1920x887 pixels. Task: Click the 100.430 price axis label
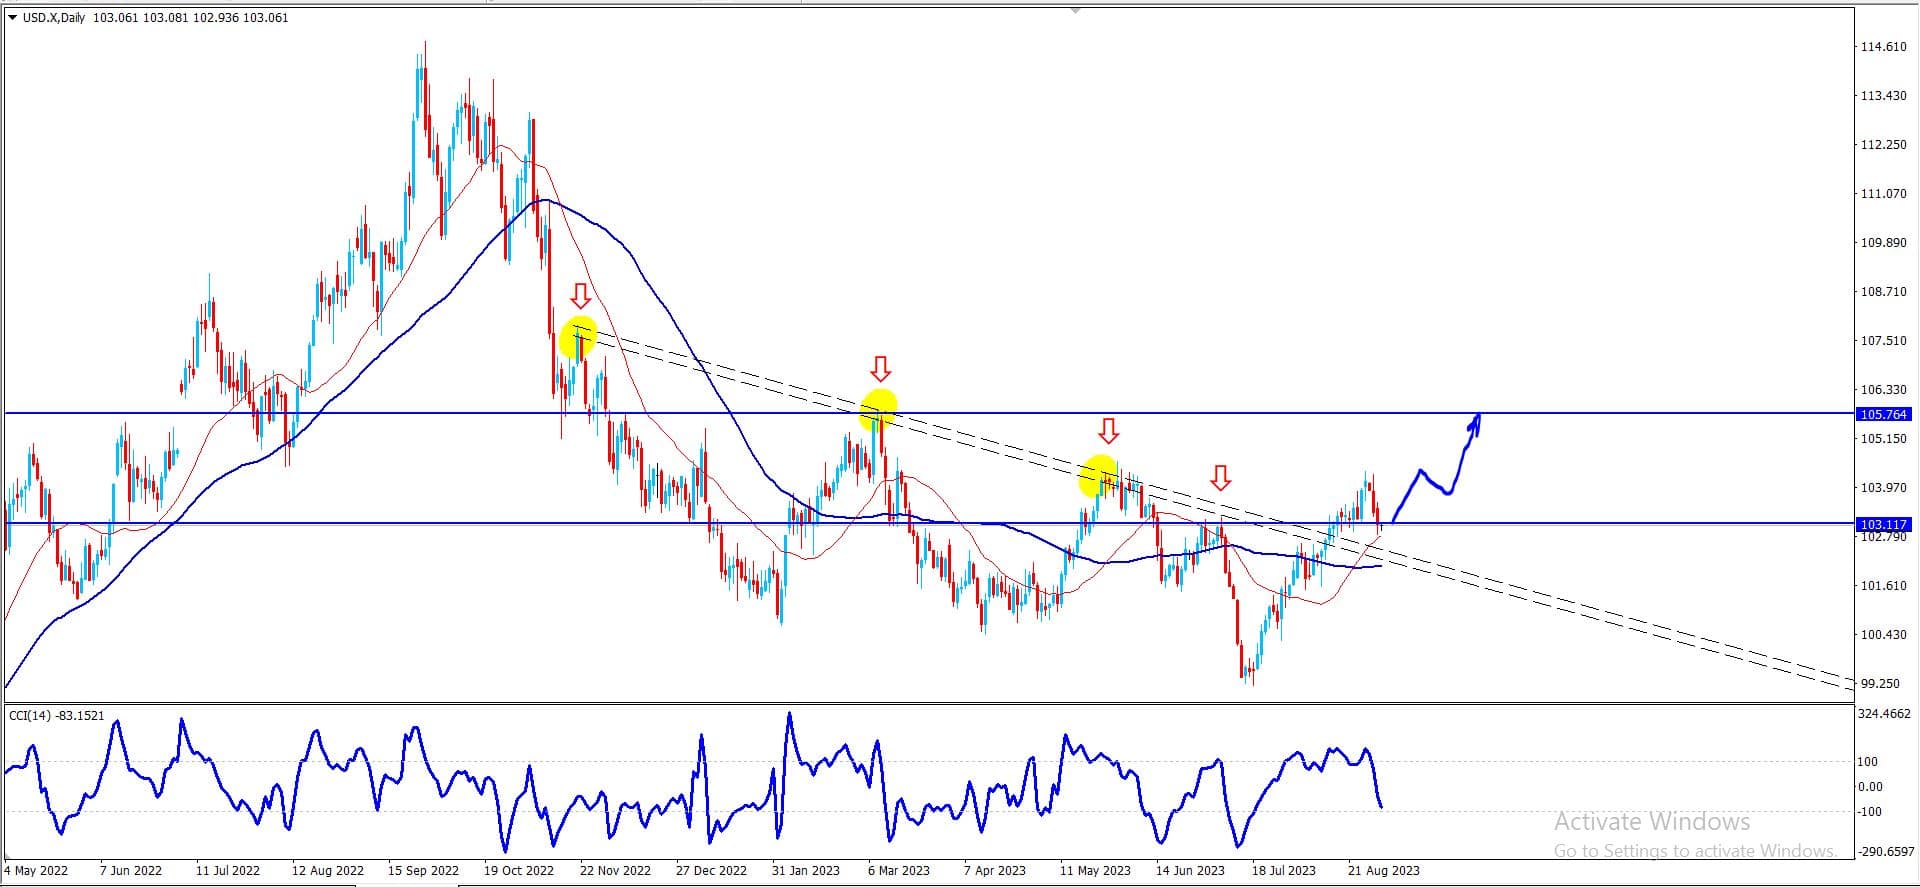[x=1883, y=635]
